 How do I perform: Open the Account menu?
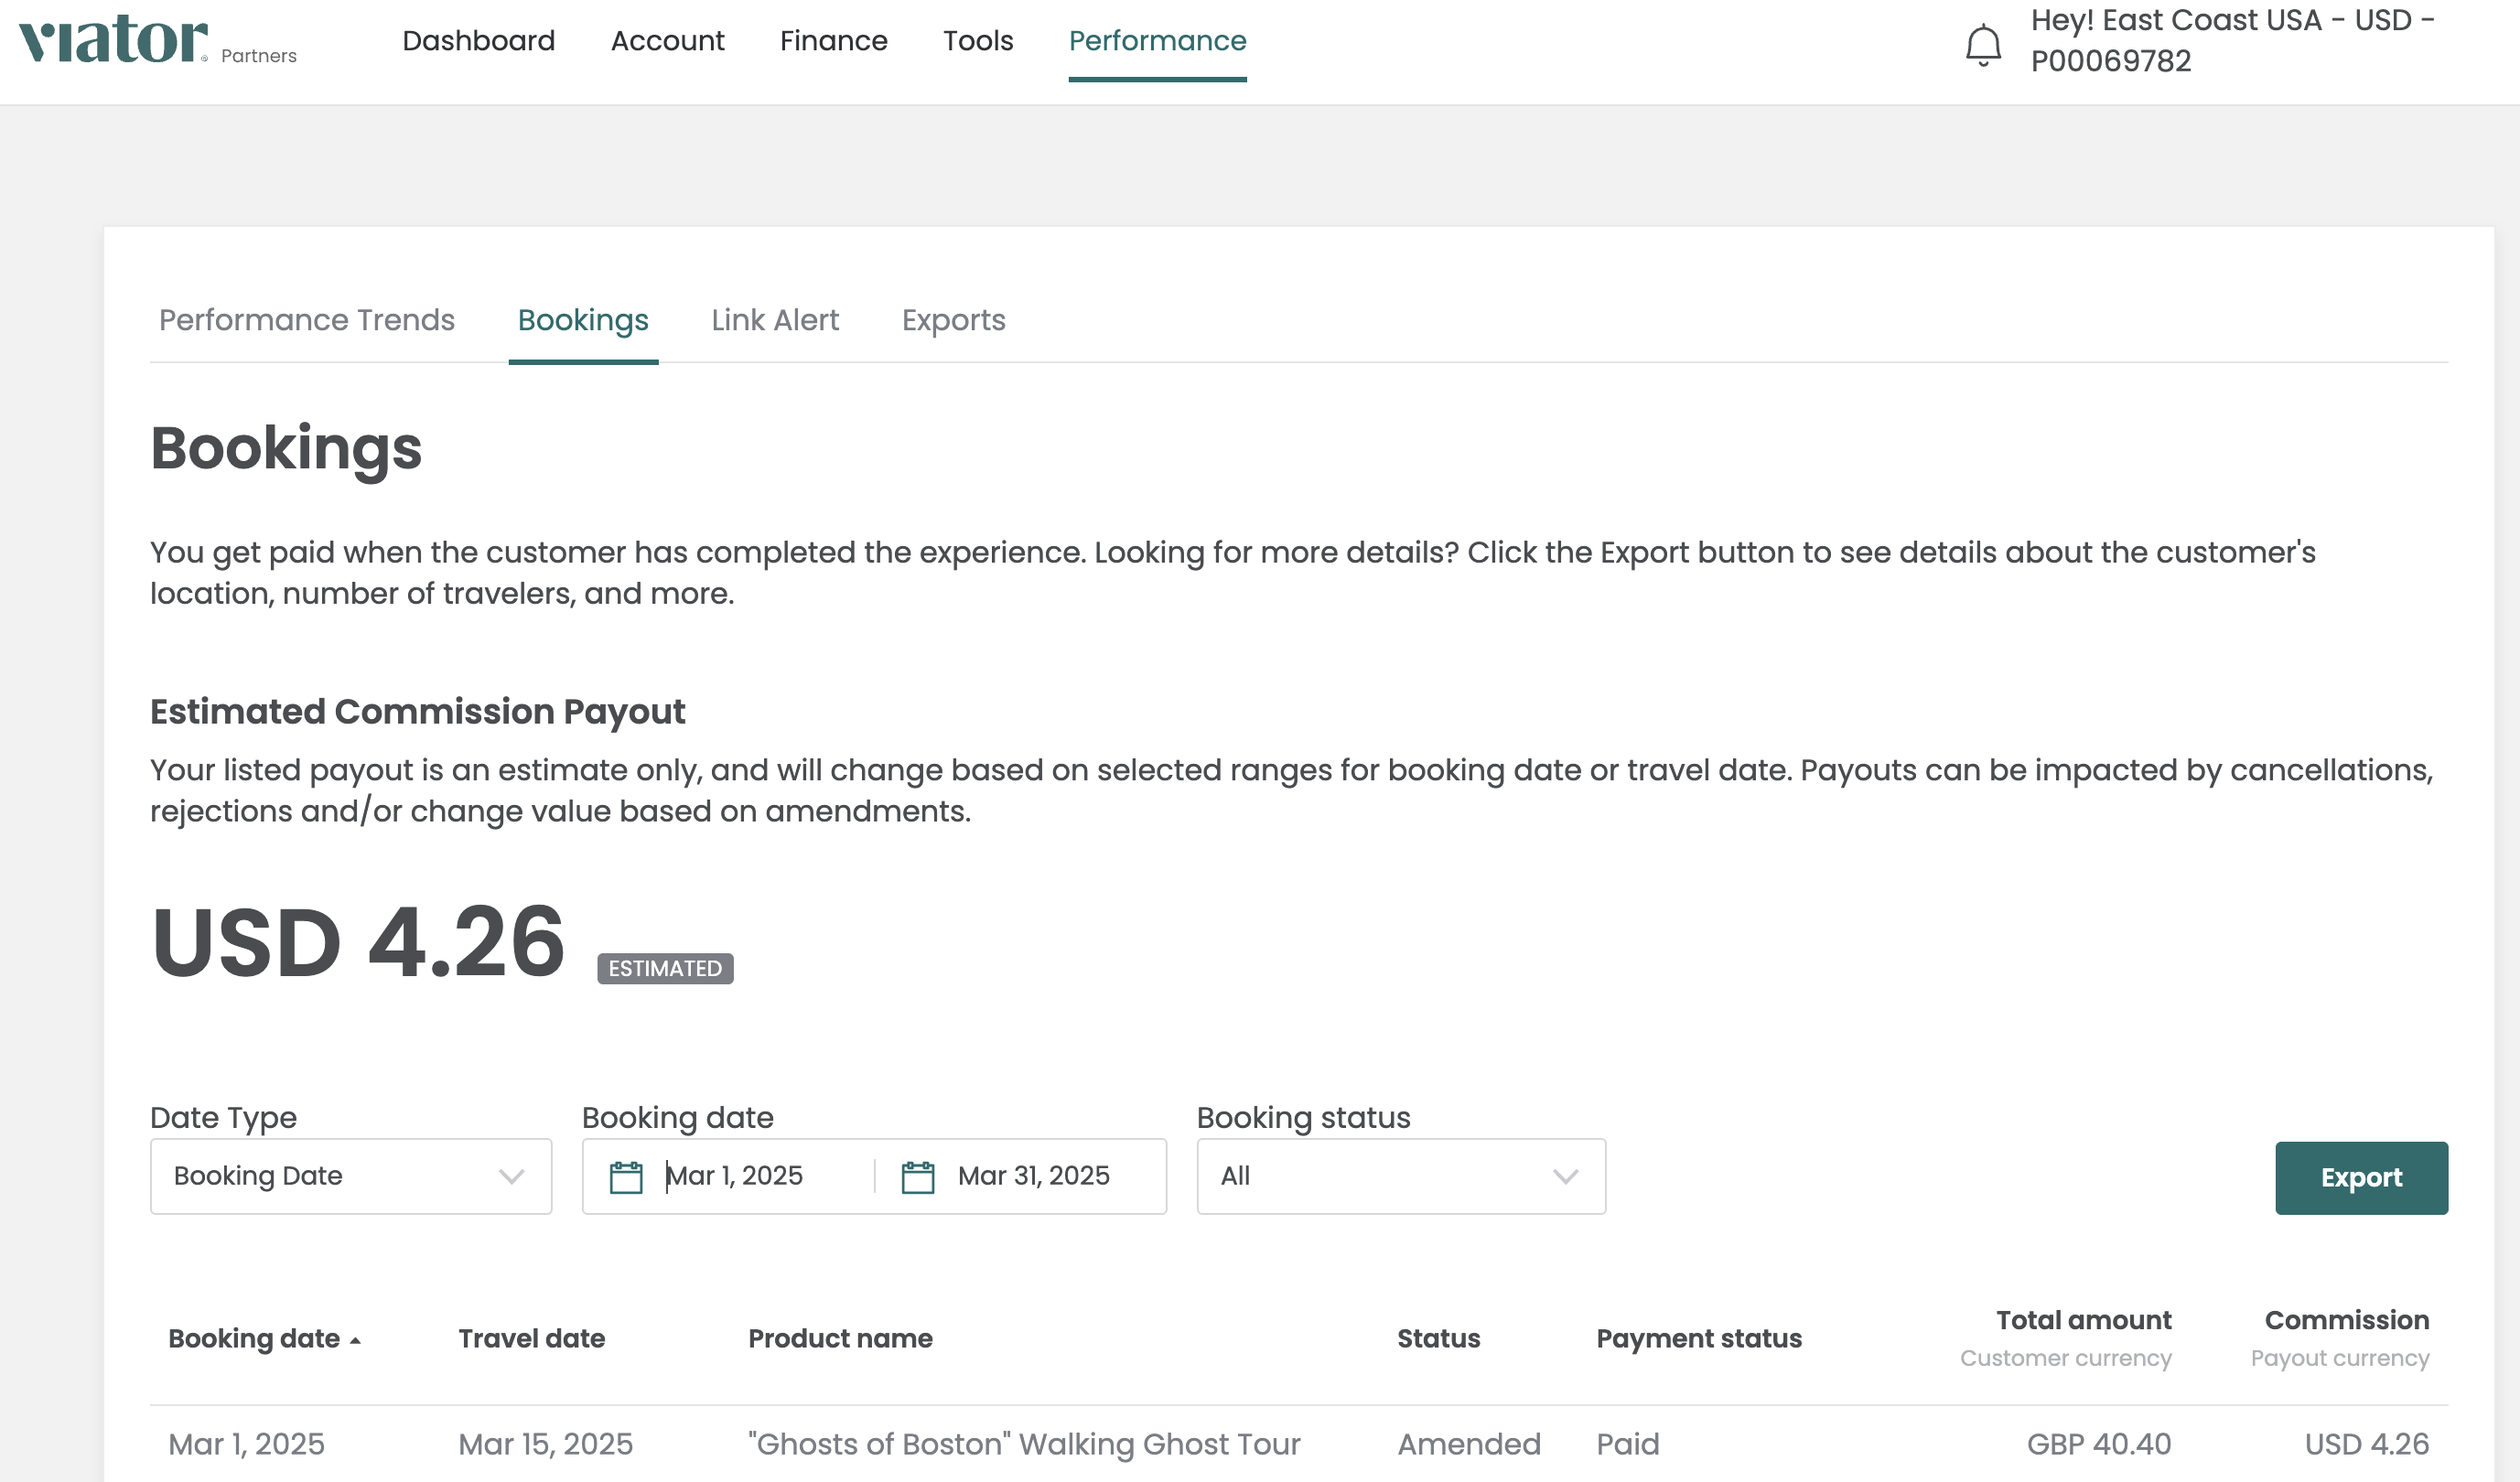click(667, 40)
